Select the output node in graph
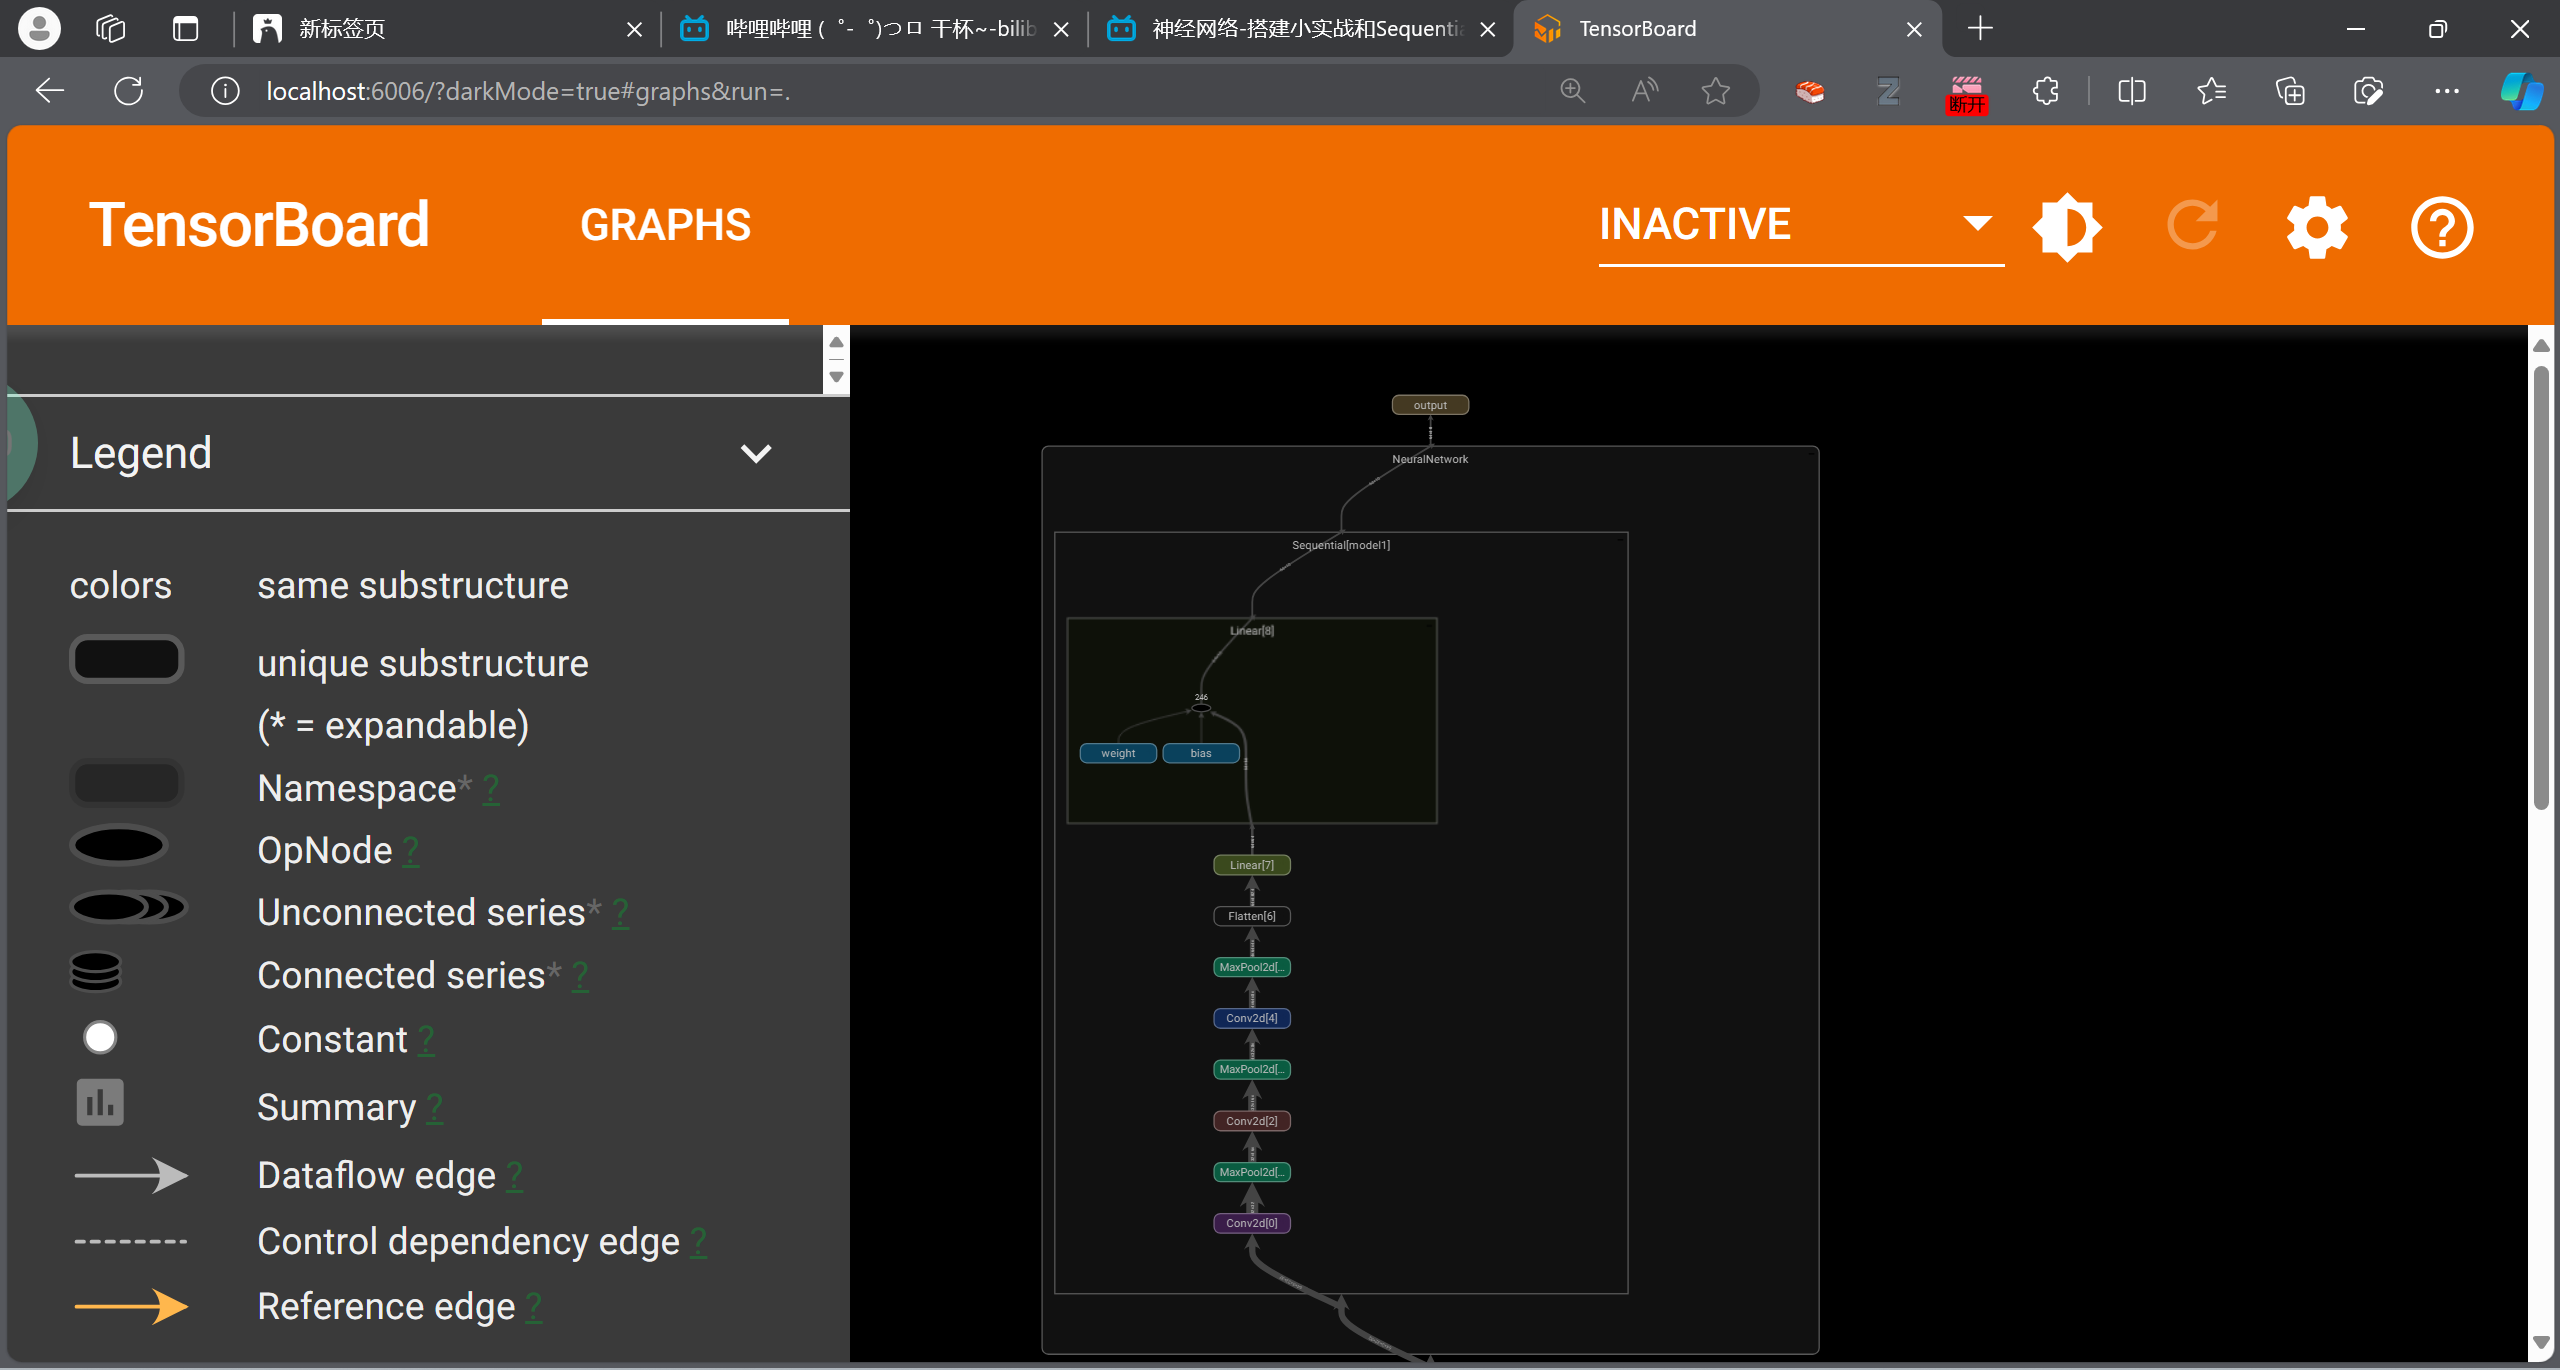 click(1430, 405)
